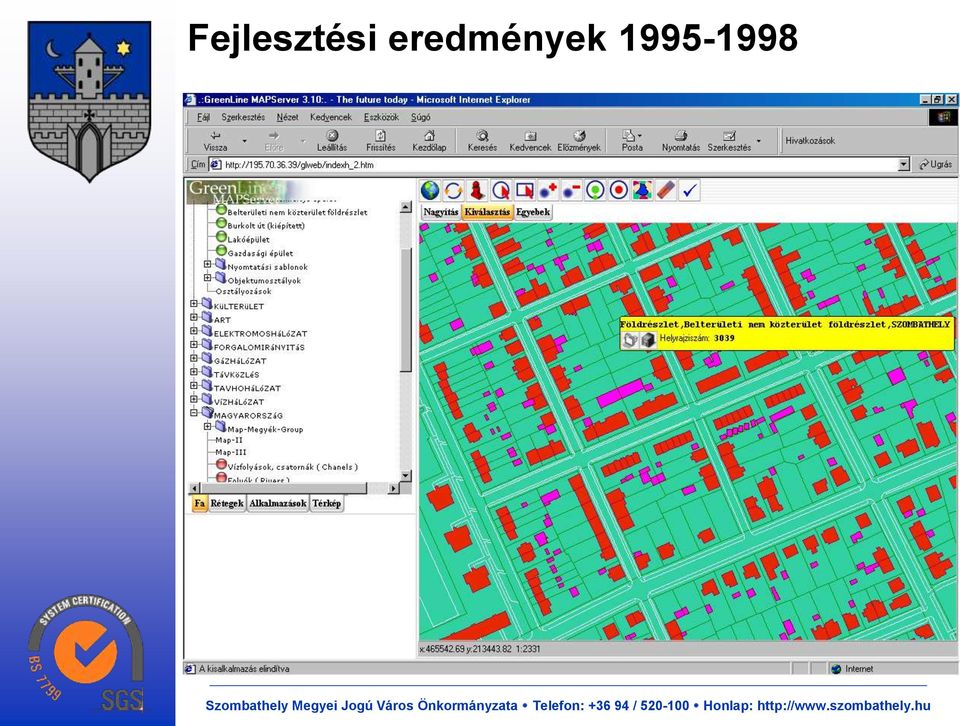Click the first grey icon in the yellow tooltip
Image resolution: width=960 pixels, height=726 pixels.
click(631, 339)
